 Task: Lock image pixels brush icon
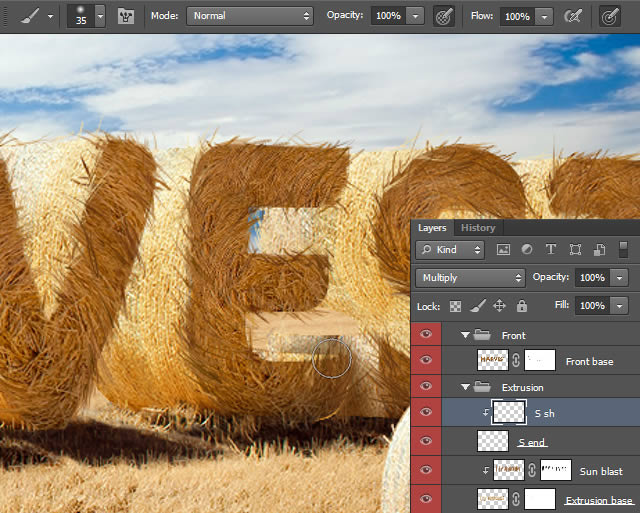pos(478,306)
